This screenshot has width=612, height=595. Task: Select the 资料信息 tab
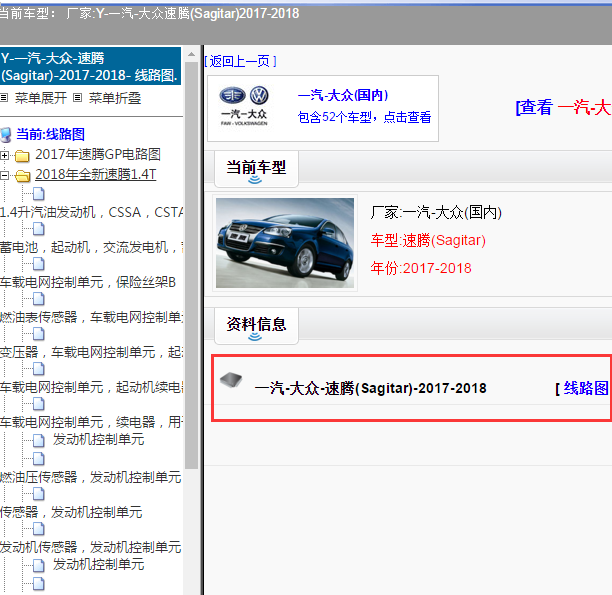tap(256, 326)
